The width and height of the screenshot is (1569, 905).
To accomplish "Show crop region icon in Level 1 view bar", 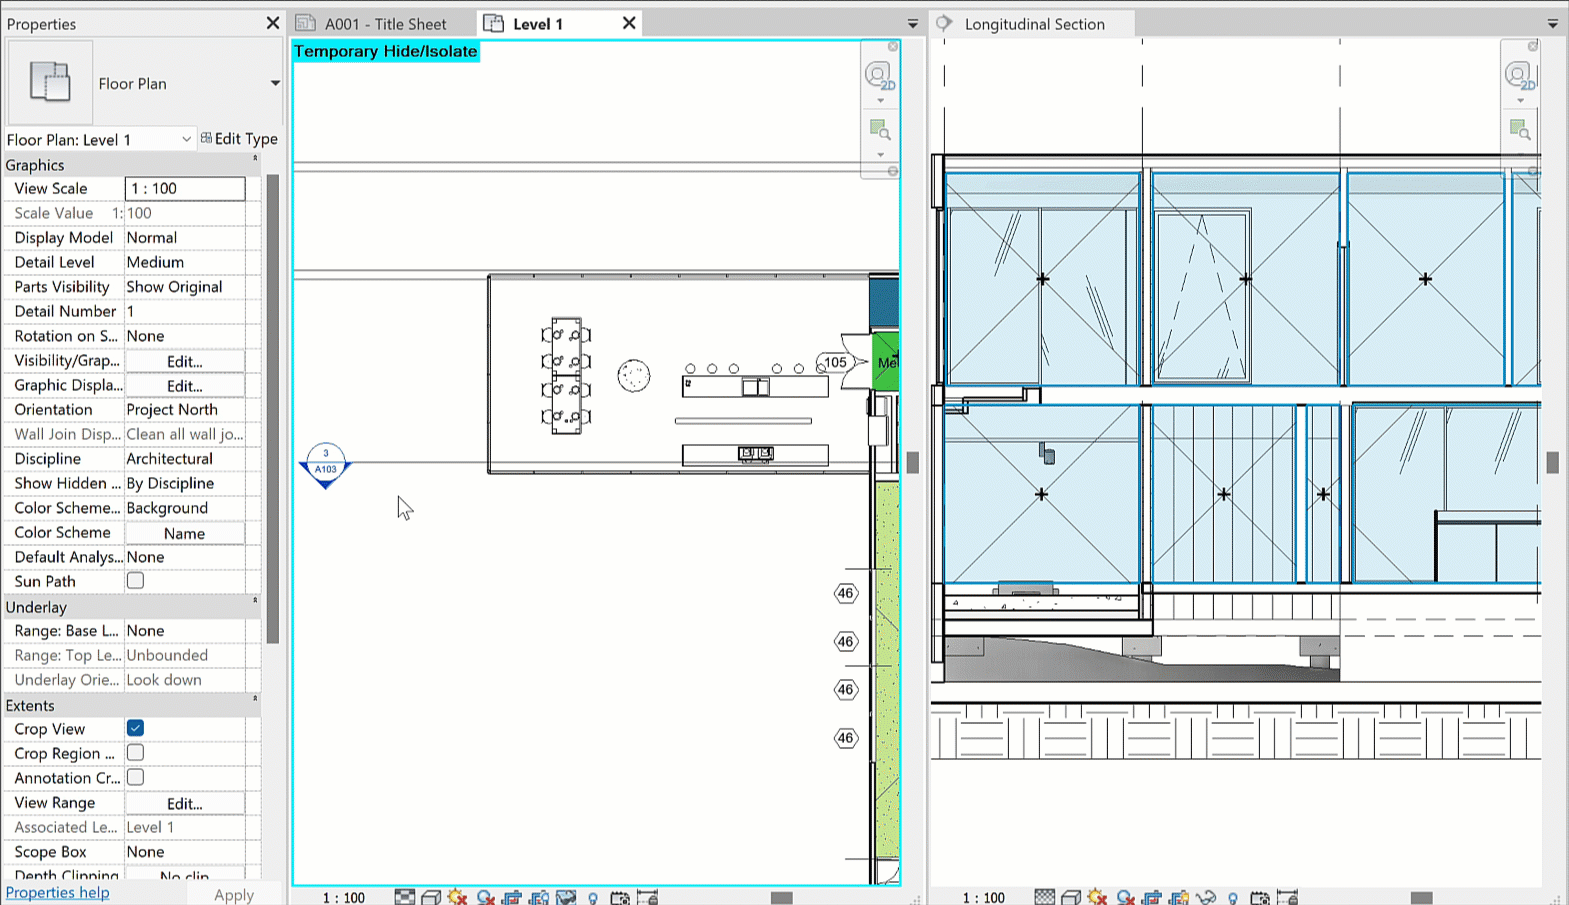I will 539,897.
